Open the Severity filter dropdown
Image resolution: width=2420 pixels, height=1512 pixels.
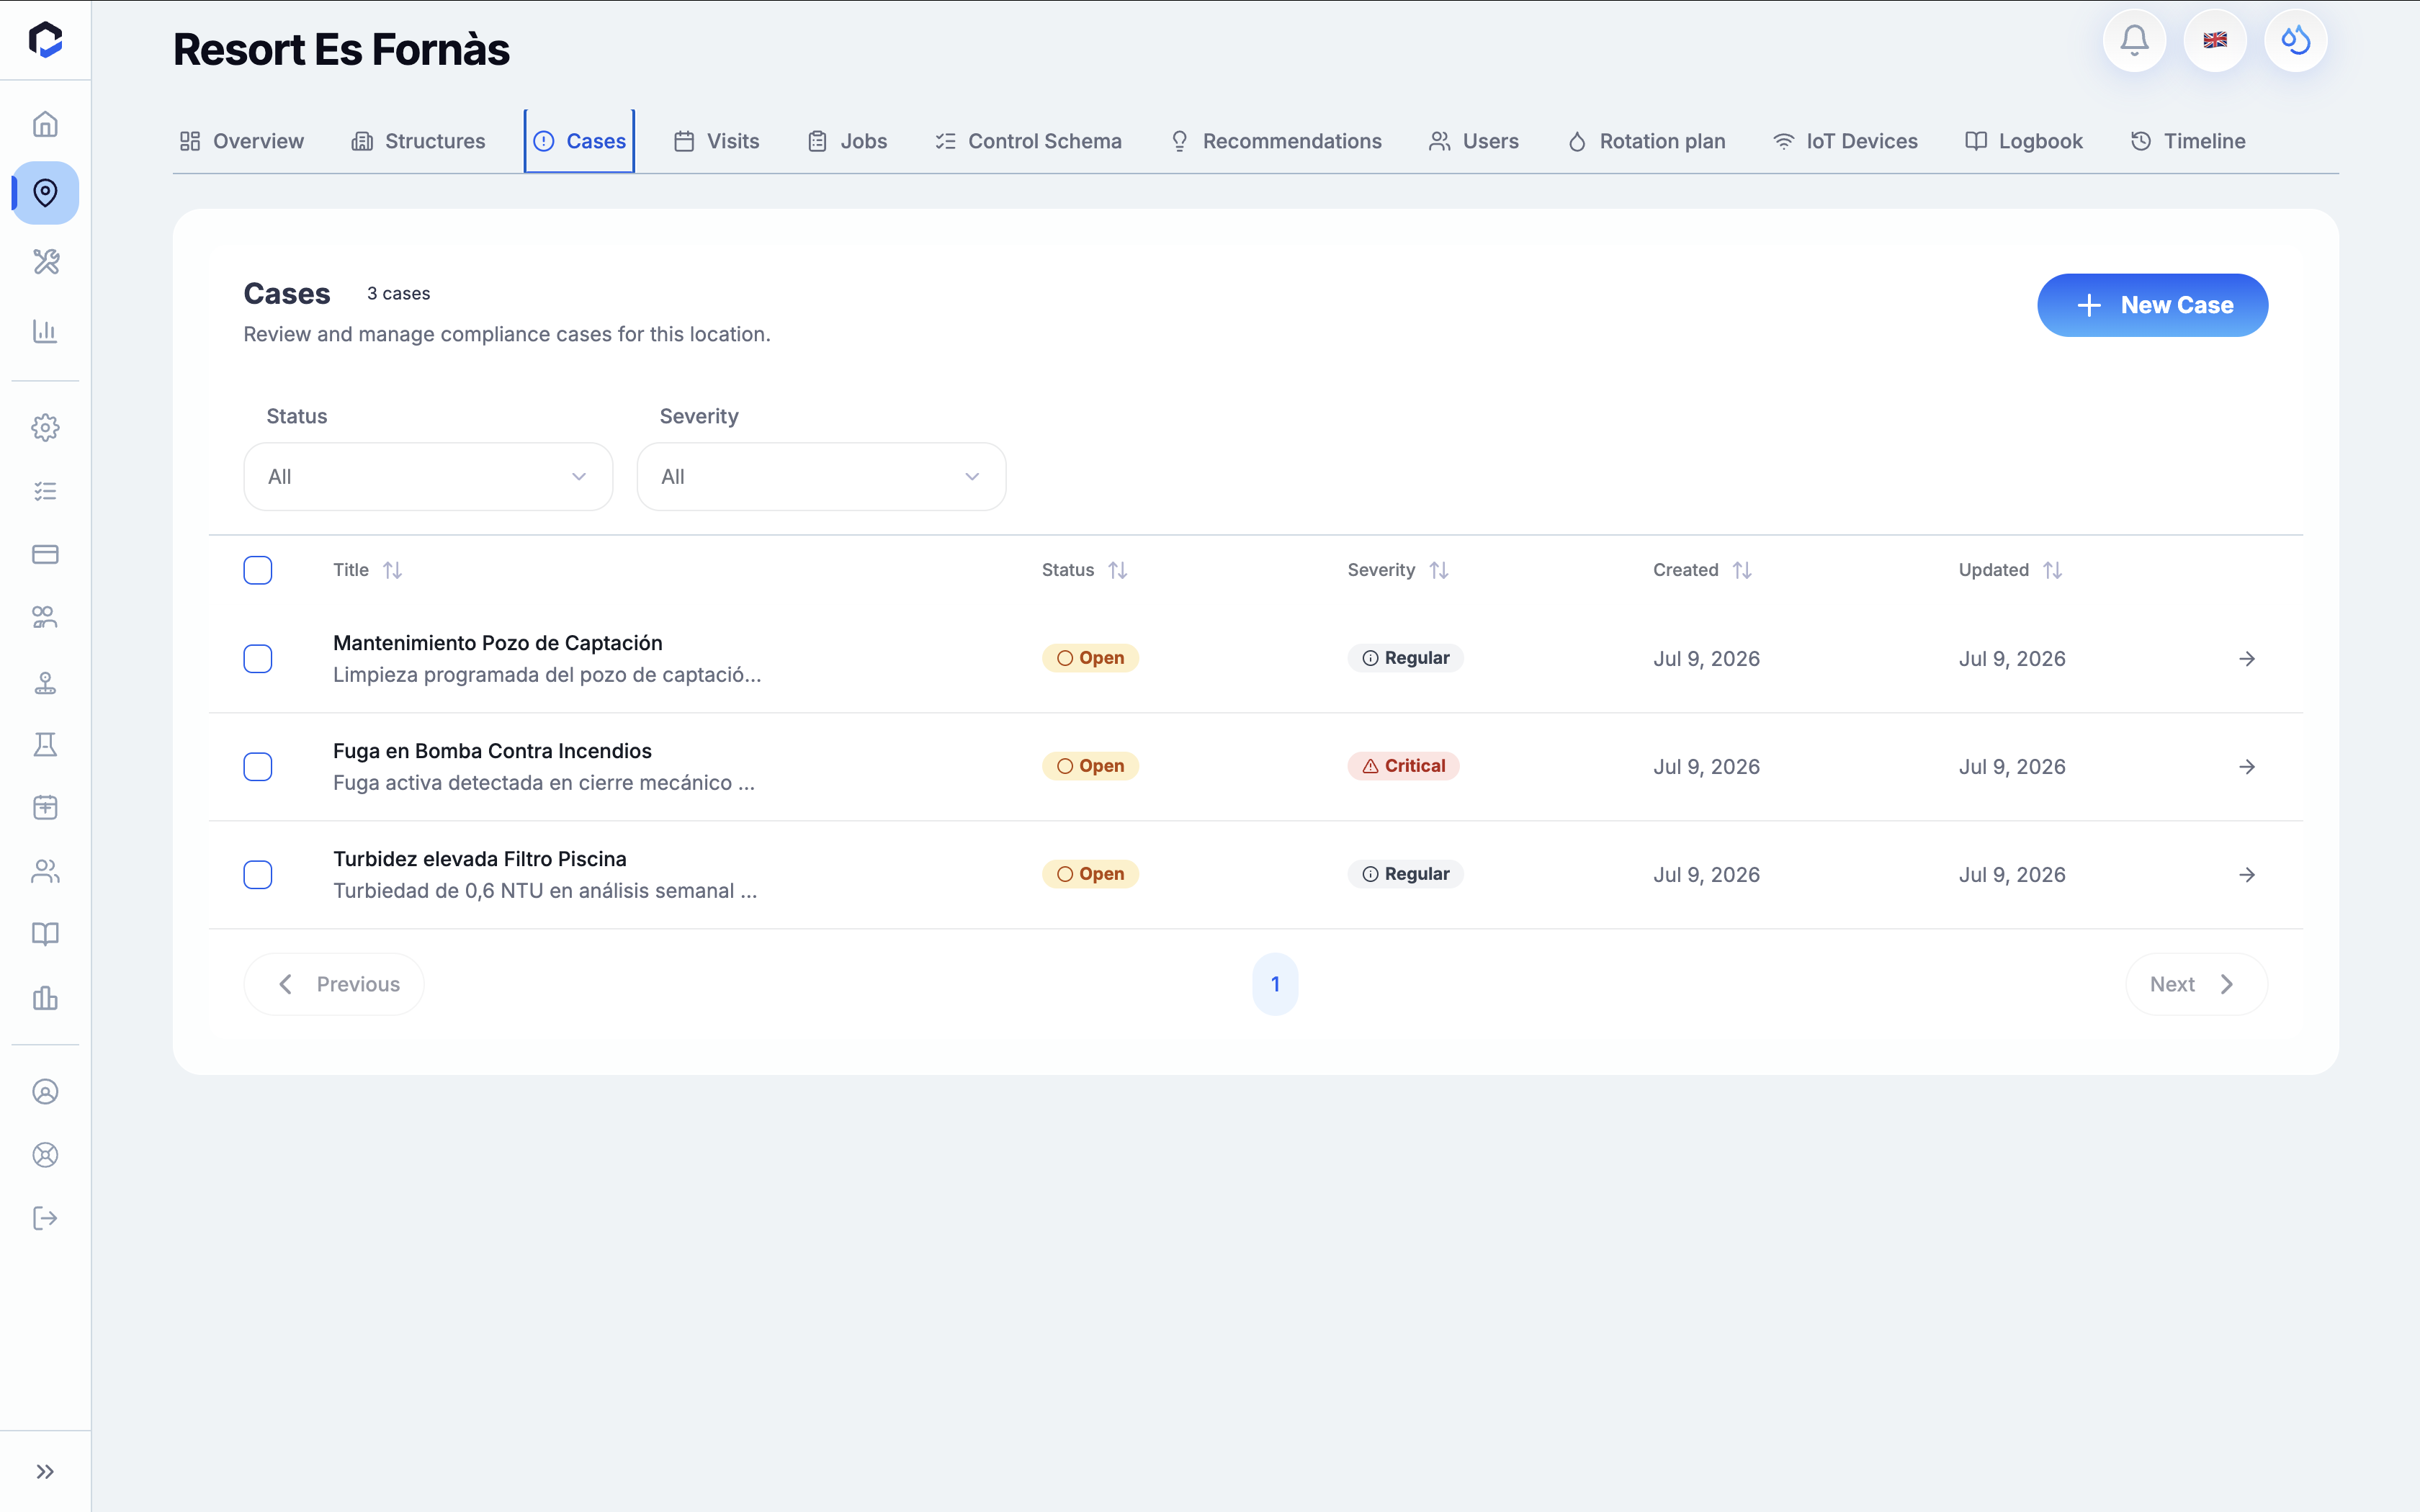click(821, 477)
